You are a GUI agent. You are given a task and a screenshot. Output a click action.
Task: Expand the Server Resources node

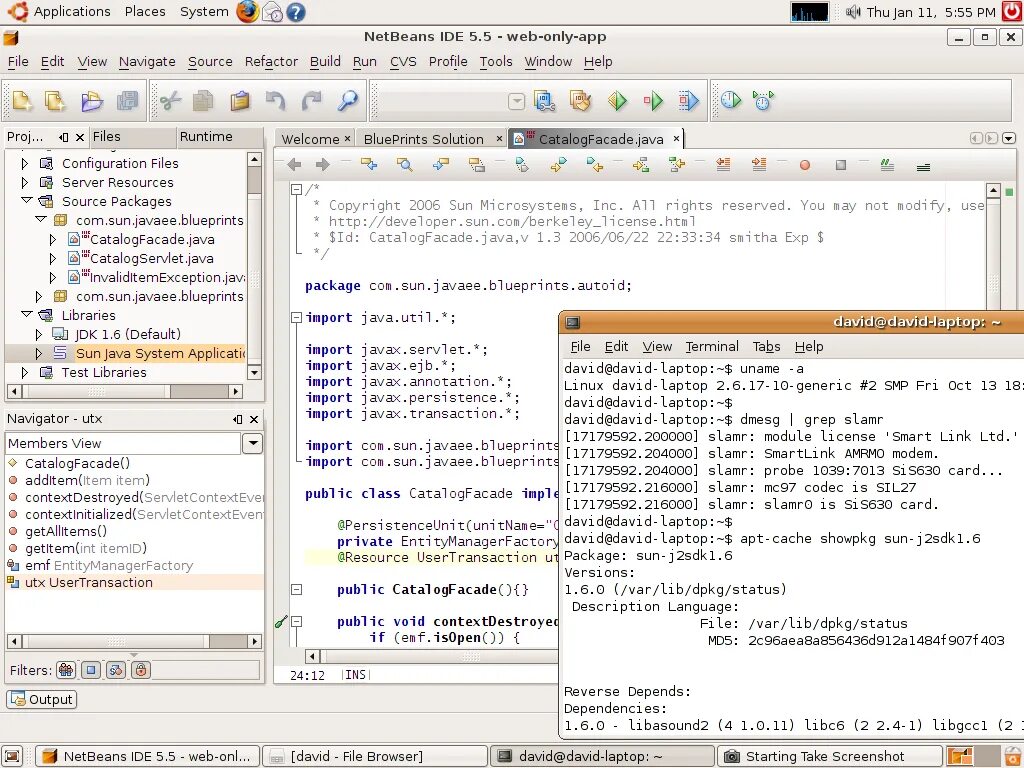[x=25, y=182]
